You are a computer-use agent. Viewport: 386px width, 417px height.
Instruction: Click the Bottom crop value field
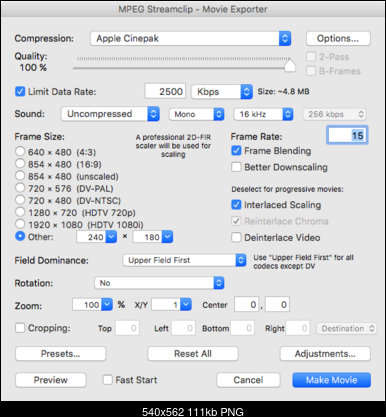point(243,328)
